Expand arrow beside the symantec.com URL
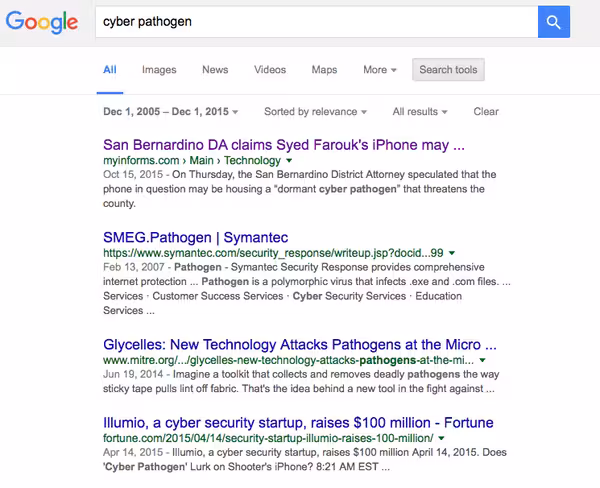The width and height of the screenshot is (600, 488). pyautogui.click(x=452, y=253)
